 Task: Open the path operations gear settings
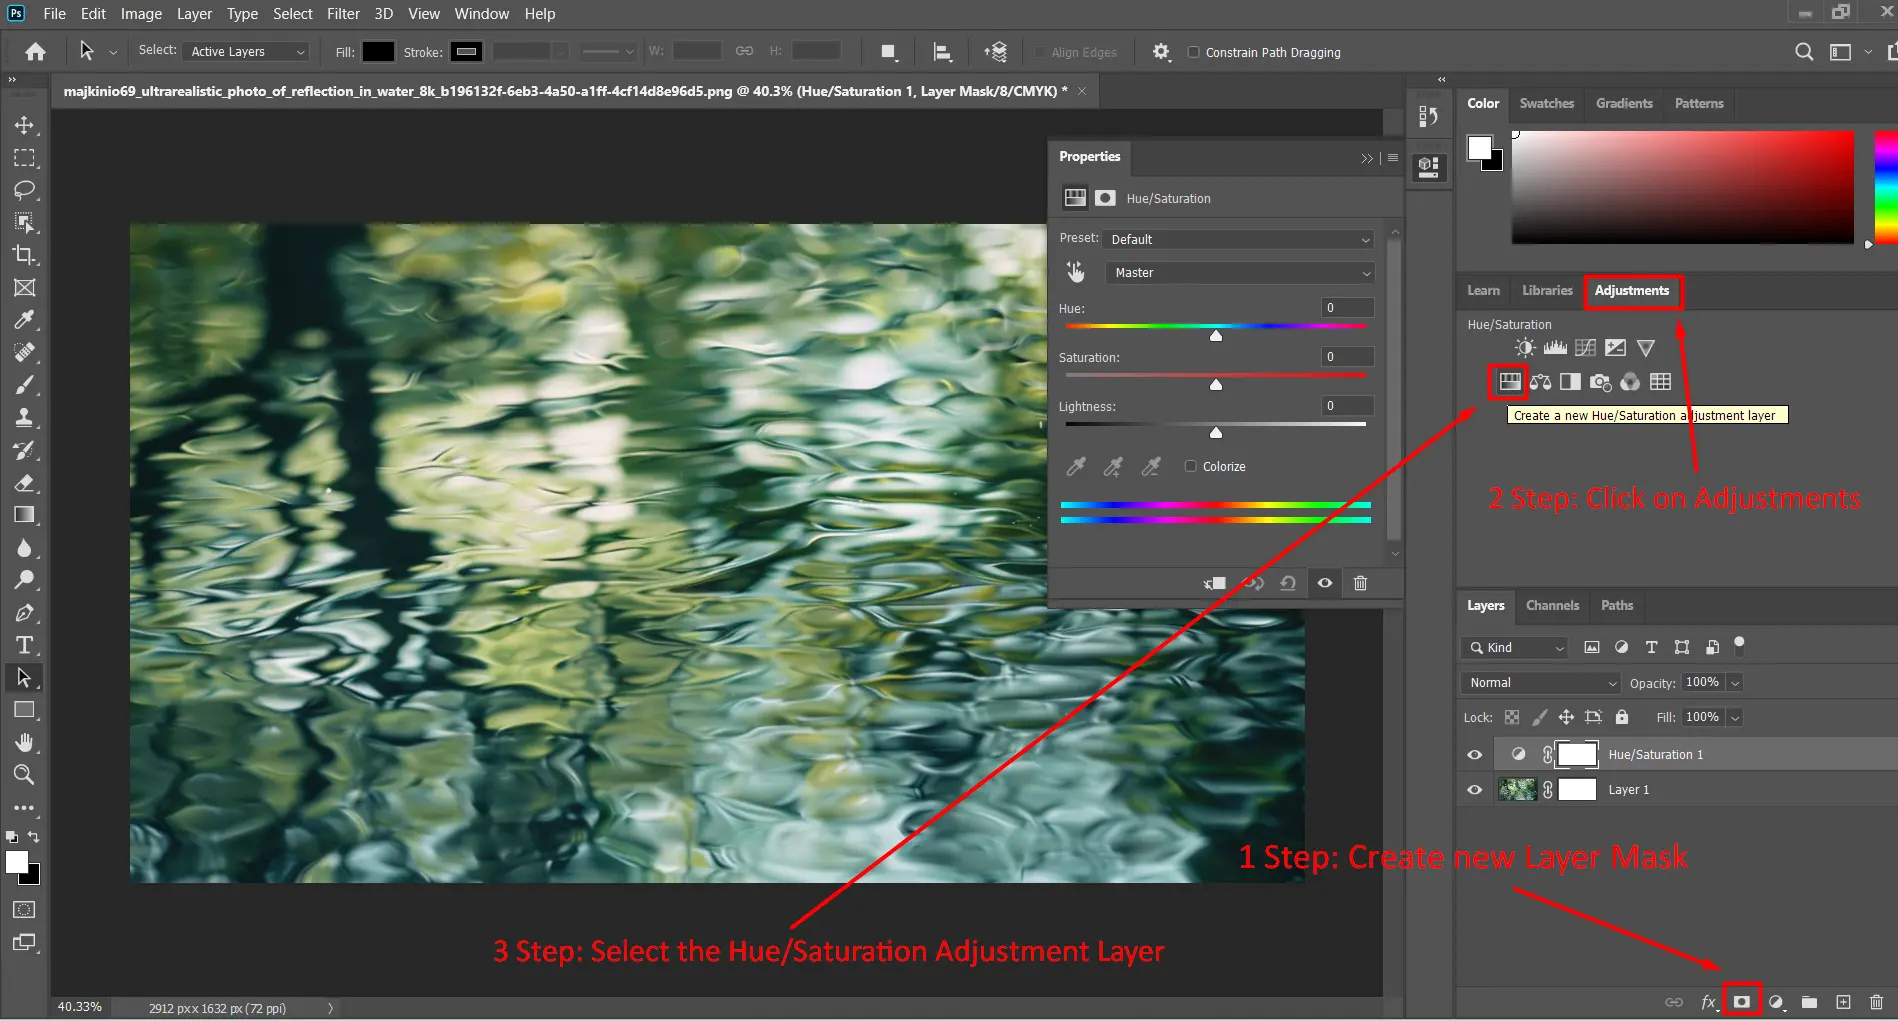pyautogui.click(x=1160, y=52)
